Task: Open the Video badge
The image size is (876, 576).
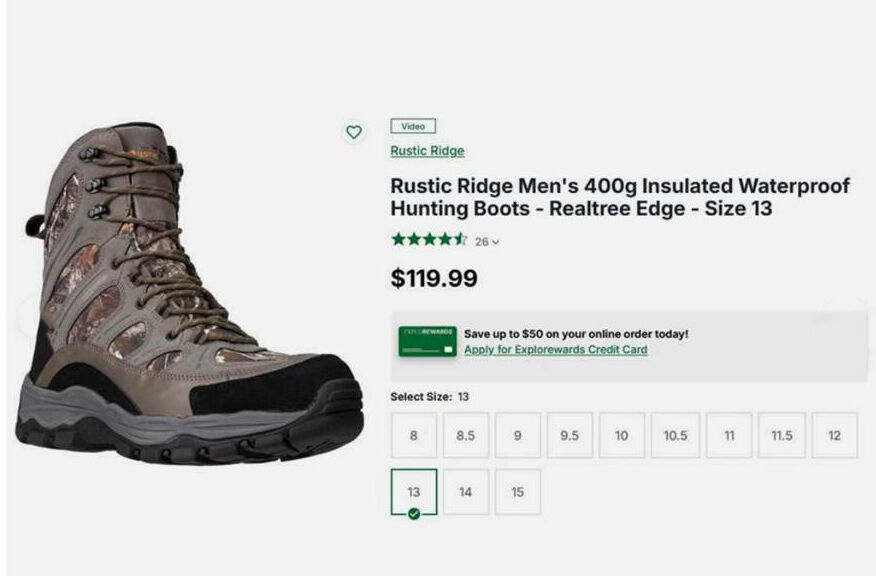Action: [x=413, y=127]
